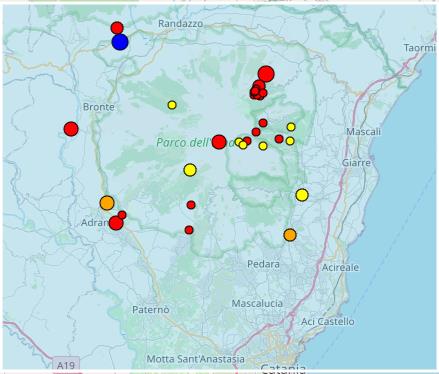Screen dimensions: 439x374
Task: Select the Mascalucia town label
Action: [257, 304]
